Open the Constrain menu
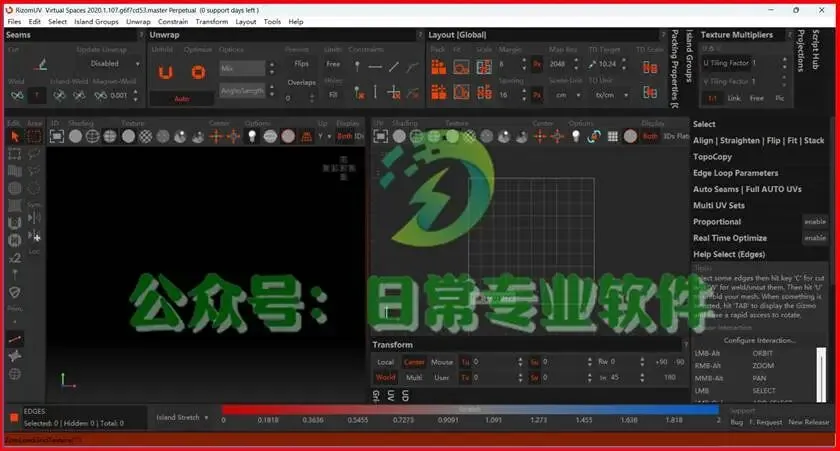Screen dimensions: 840x451 click(172, 22)
